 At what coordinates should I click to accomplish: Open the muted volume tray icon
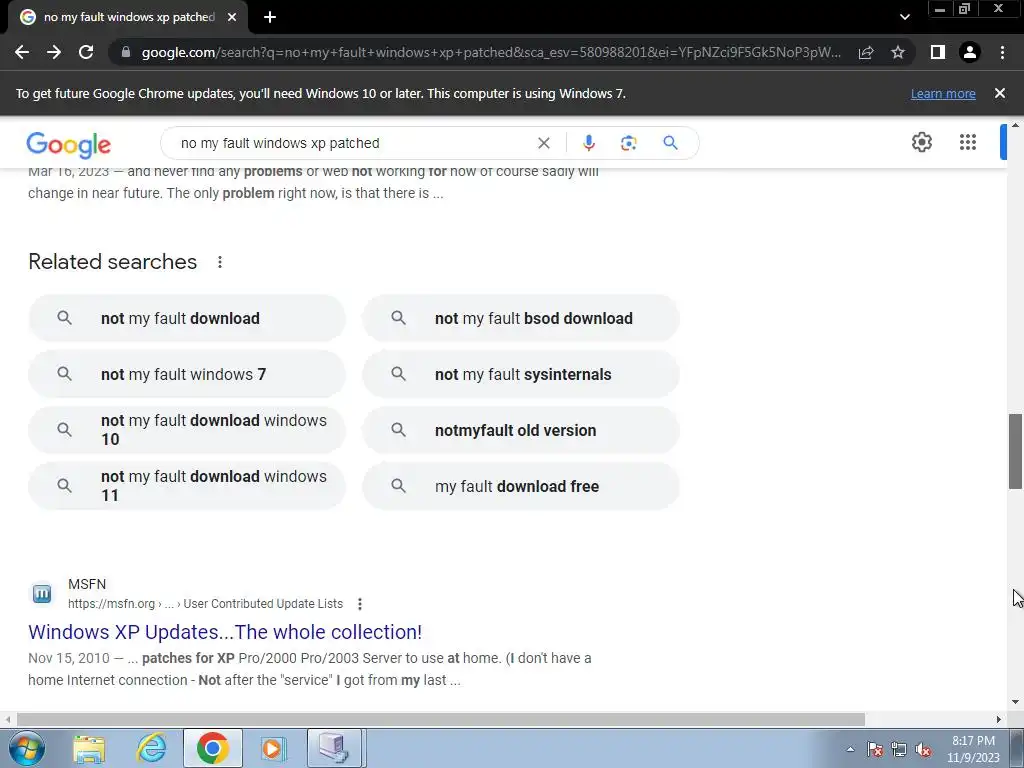point(923,749)
